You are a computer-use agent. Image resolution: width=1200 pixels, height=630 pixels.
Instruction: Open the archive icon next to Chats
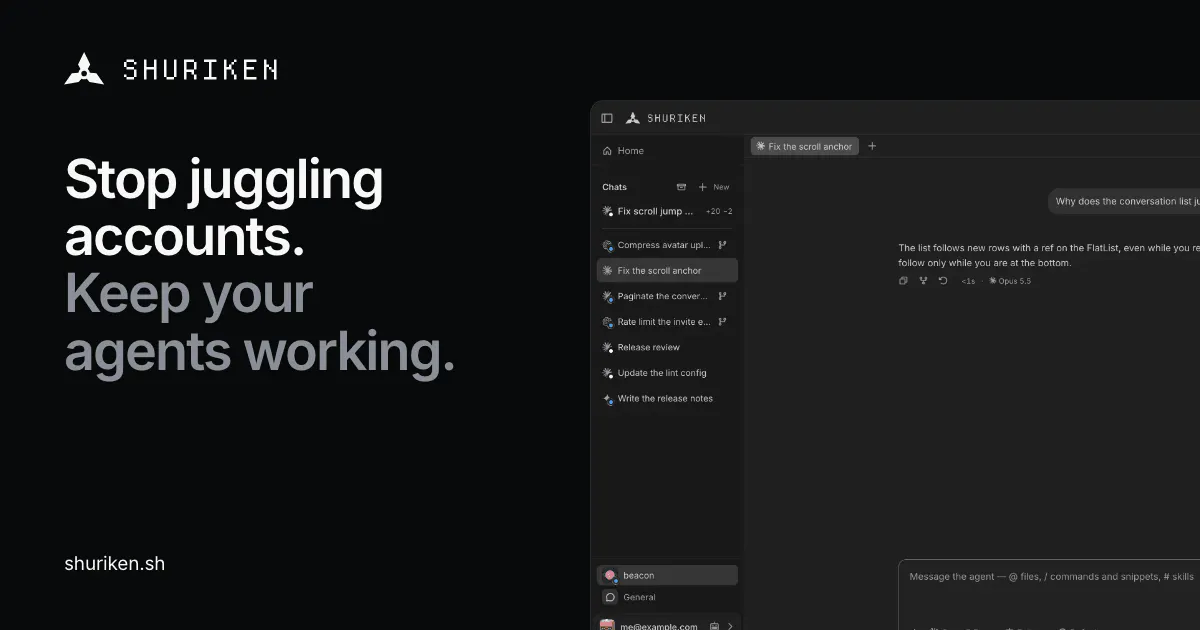(681, 187)
